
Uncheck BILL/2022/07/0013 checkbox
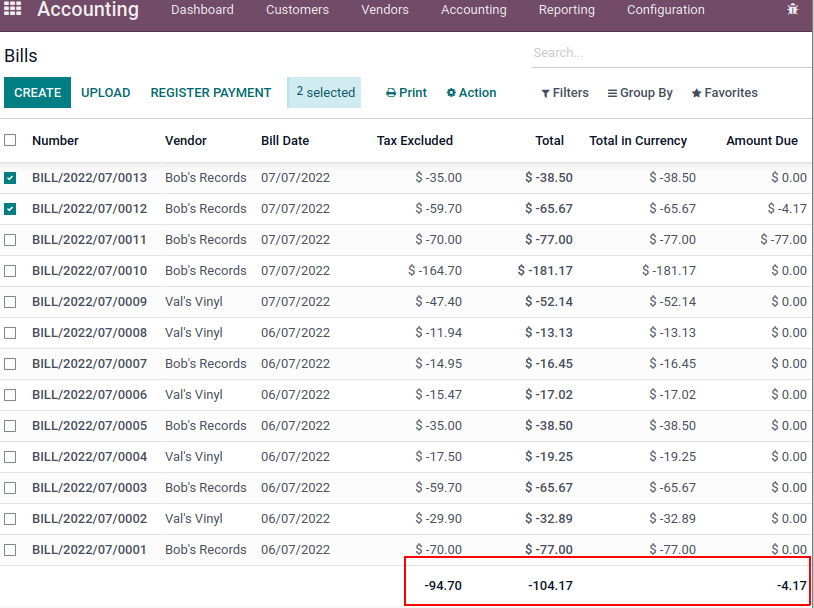coord(10,178)
